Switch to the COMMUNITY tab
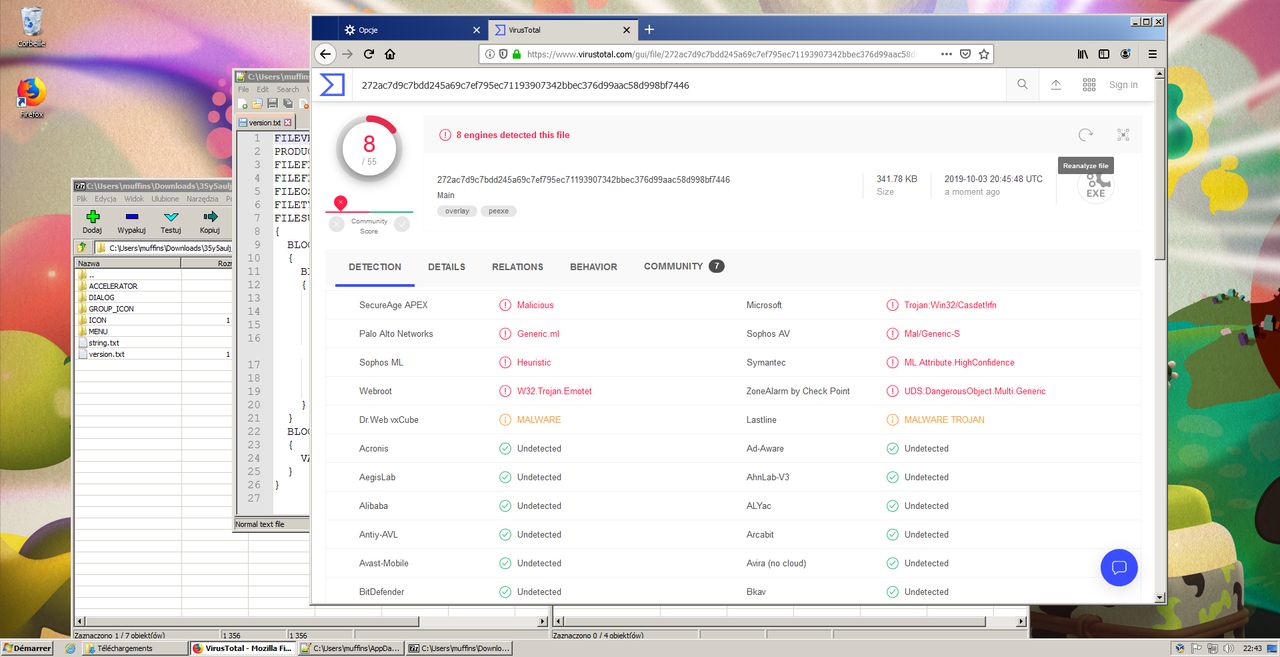Viewport: 1280px width, 657px height. pyautogui.click(x=673, y=266)
